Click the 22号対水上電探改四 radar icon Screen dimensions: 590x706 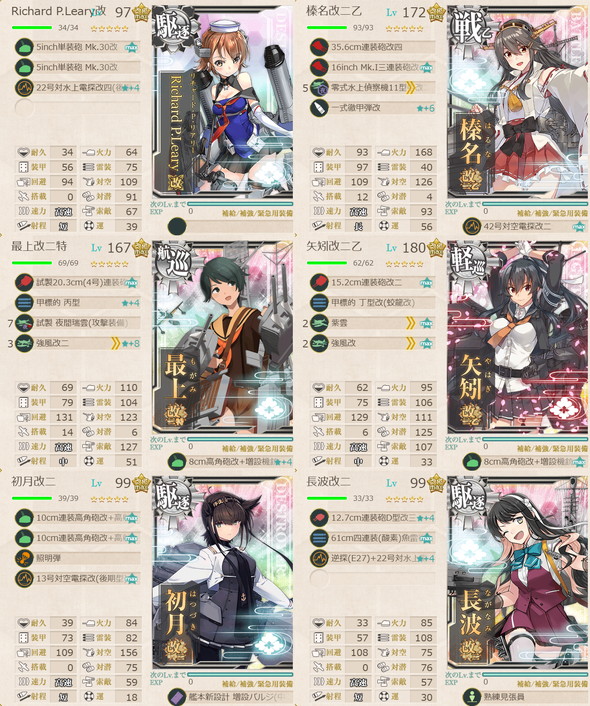24,87
